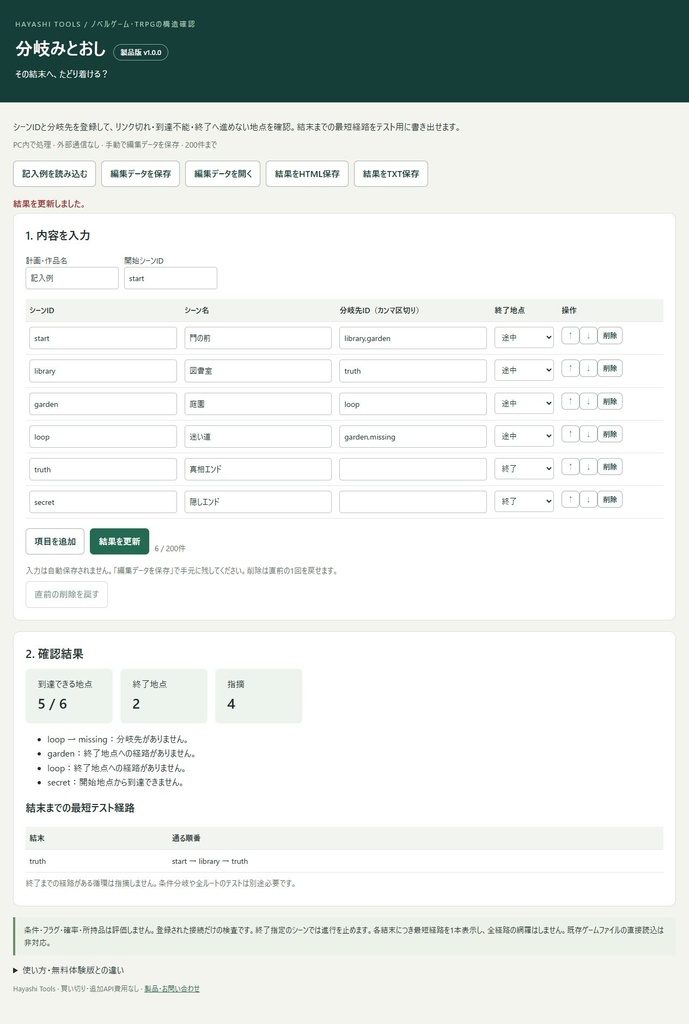The width and height of the screenshot is (689, 1024).
Task: Click the 終了地点 2 summary card
Action: pyautogui.click(x=164, y=696)
